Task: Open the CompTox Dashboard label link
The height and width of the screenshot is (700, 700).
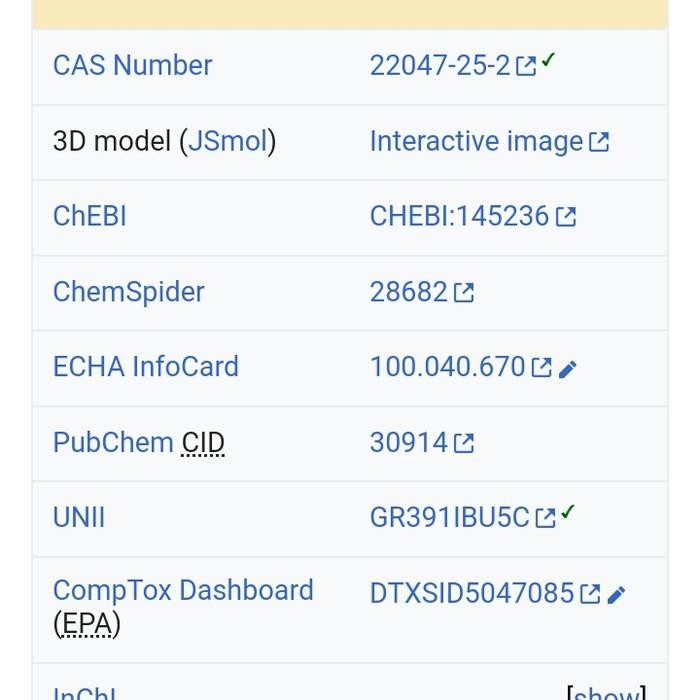Action: pyautogui.click(x=183, y=590)
